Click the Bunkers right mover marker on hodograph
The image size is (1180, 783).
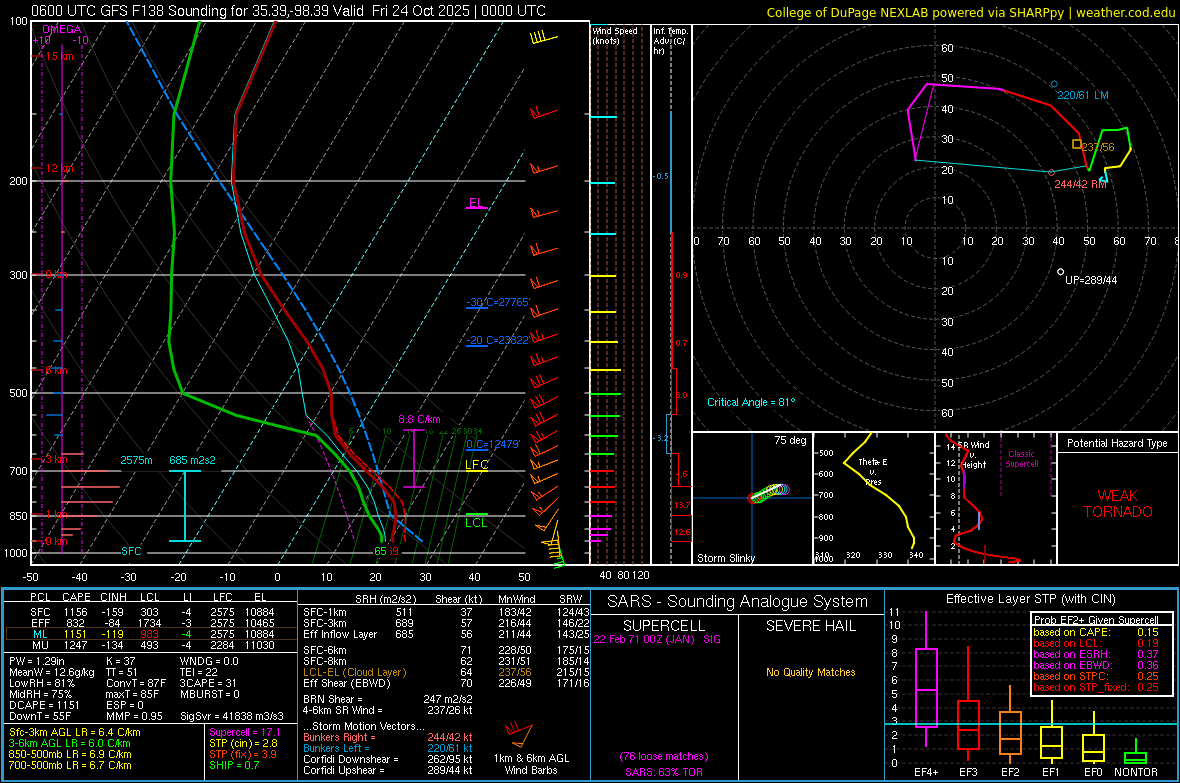pos(1051,172)
